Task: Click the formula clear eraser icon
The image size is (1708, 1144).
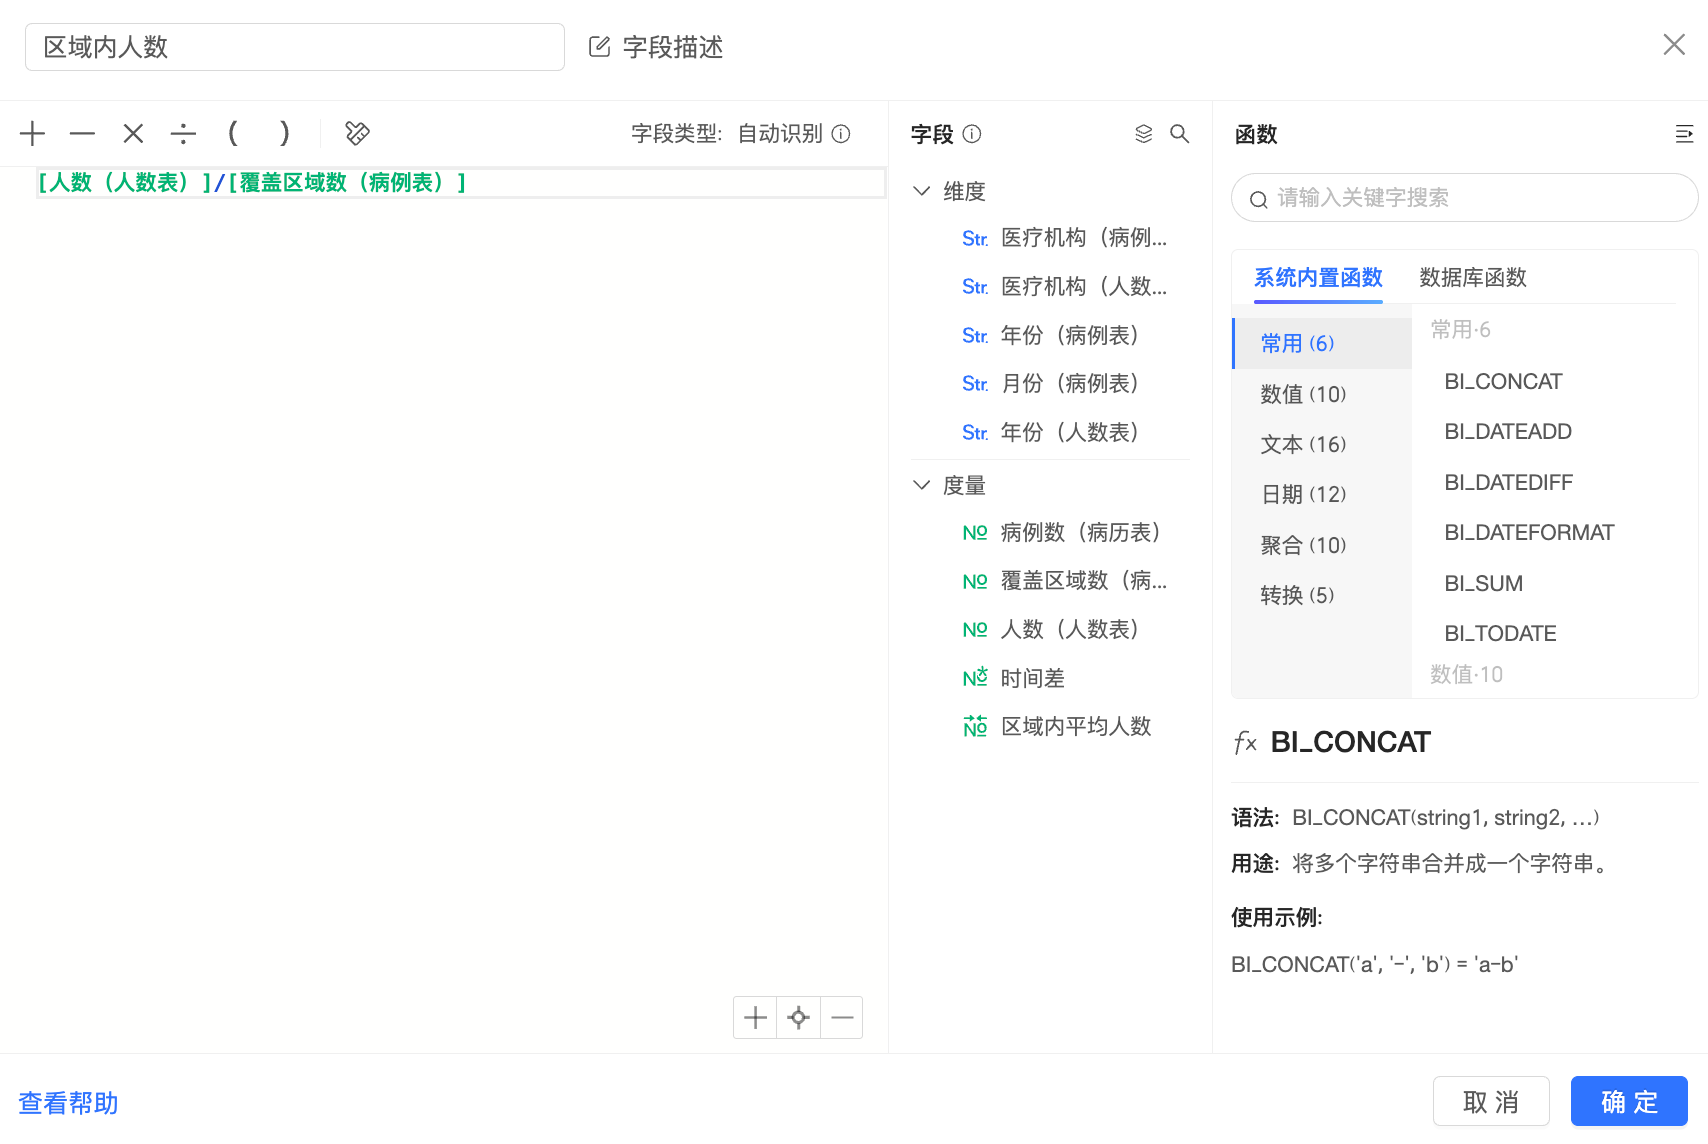Action: coord(357,133)
